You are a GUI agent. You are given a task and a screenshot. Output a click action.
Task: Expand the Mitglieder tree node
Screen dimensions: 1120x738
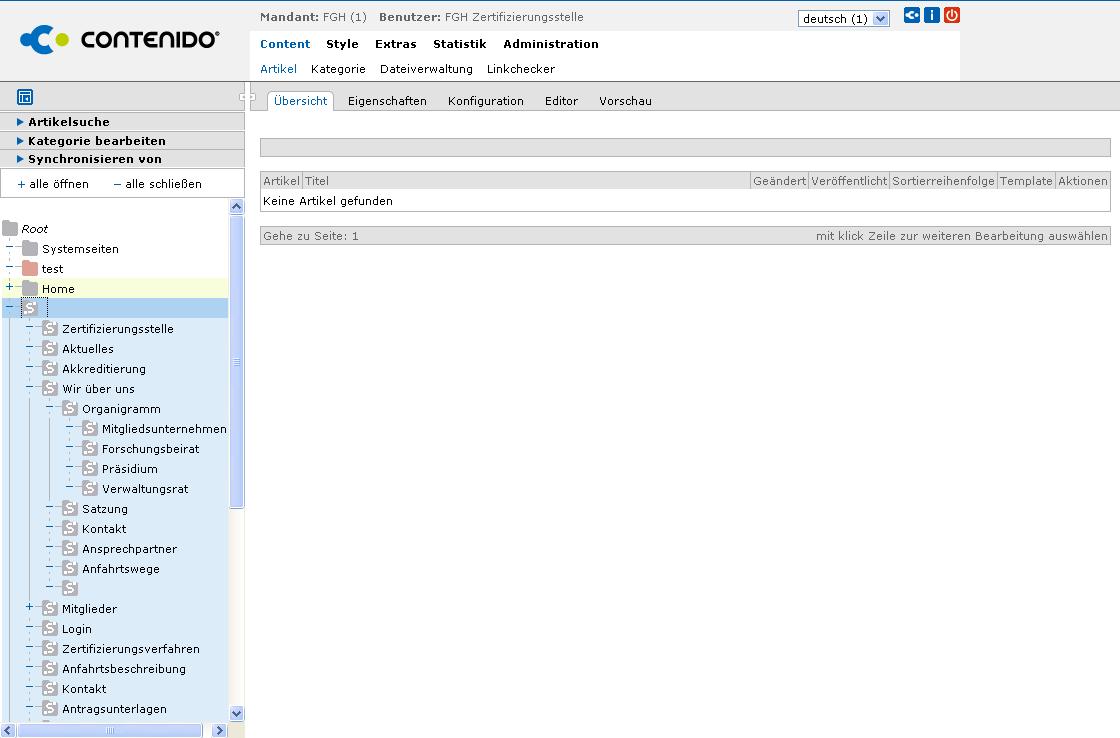(x=30, y=607)
